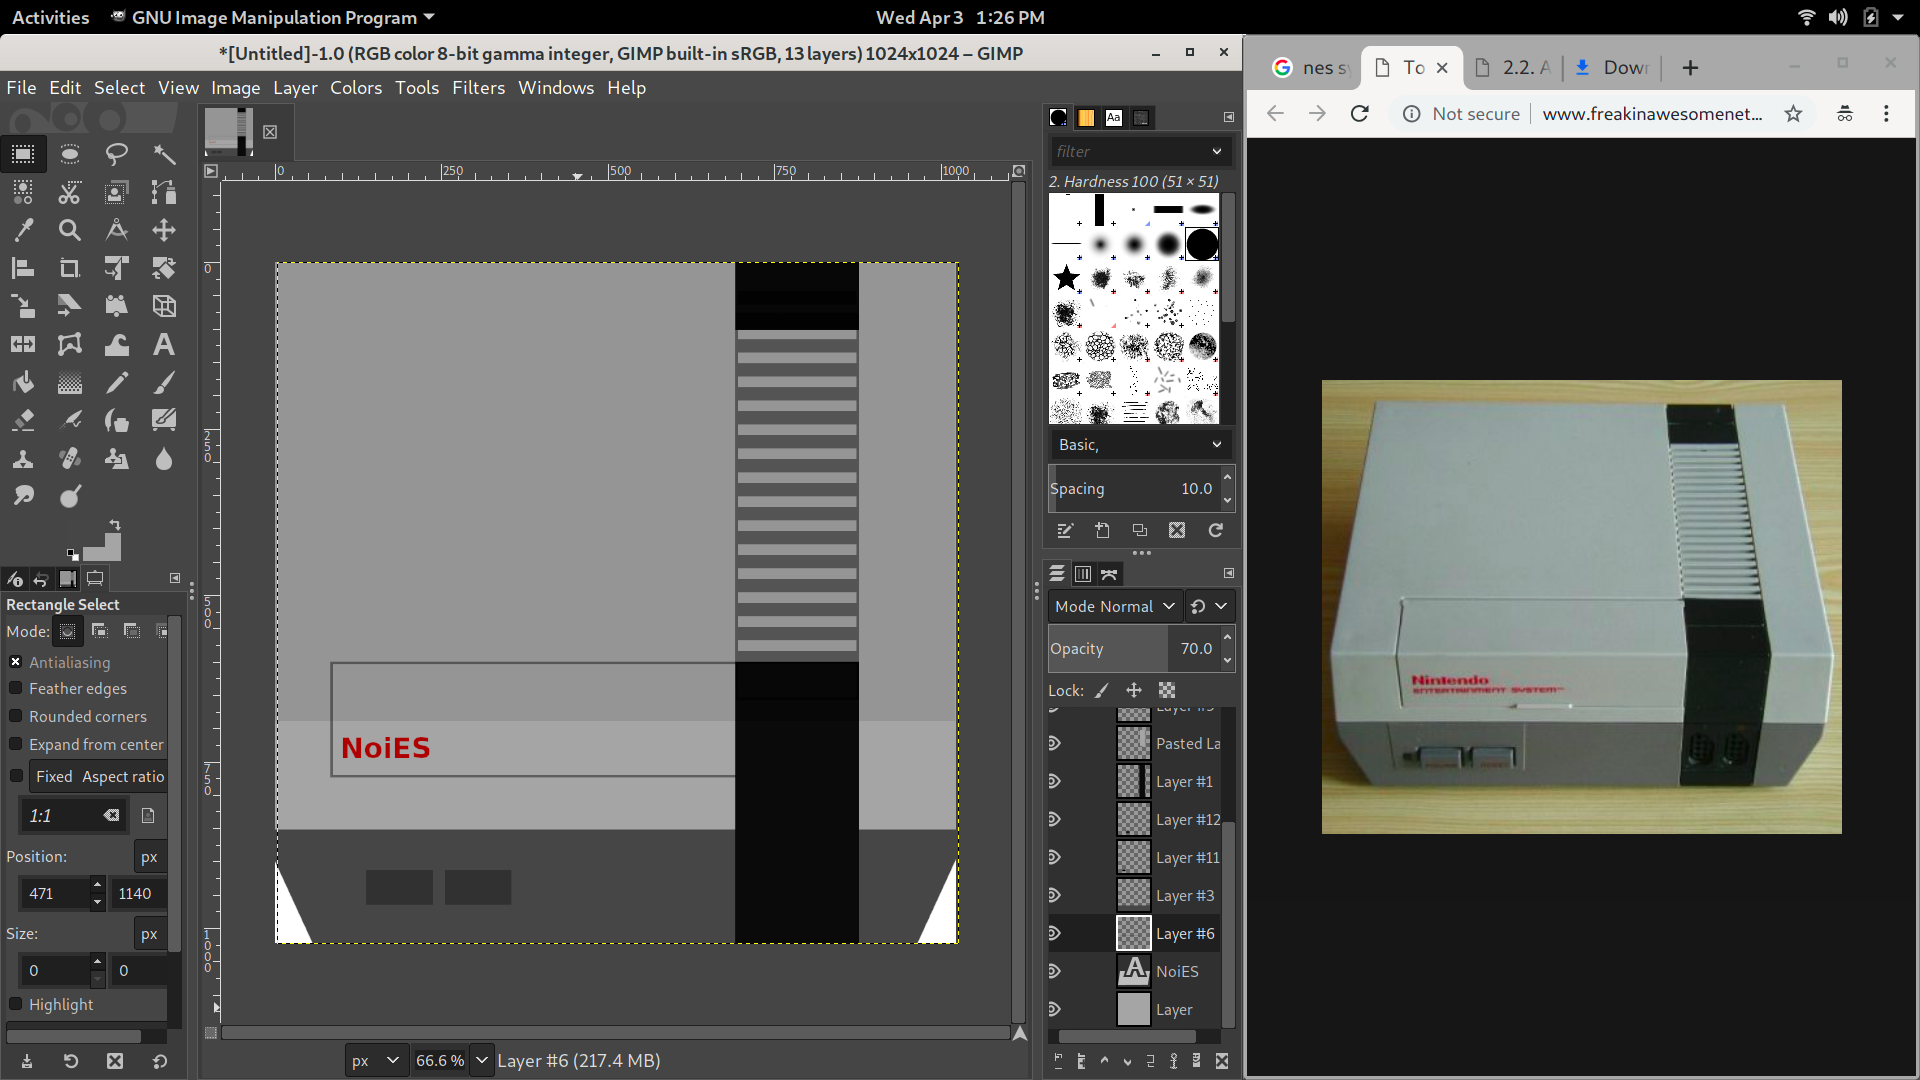Viewport: 1920px width, 1080px height.
Task: Choose the Zoom magnifier tool
Action: (x=70, y=230)
